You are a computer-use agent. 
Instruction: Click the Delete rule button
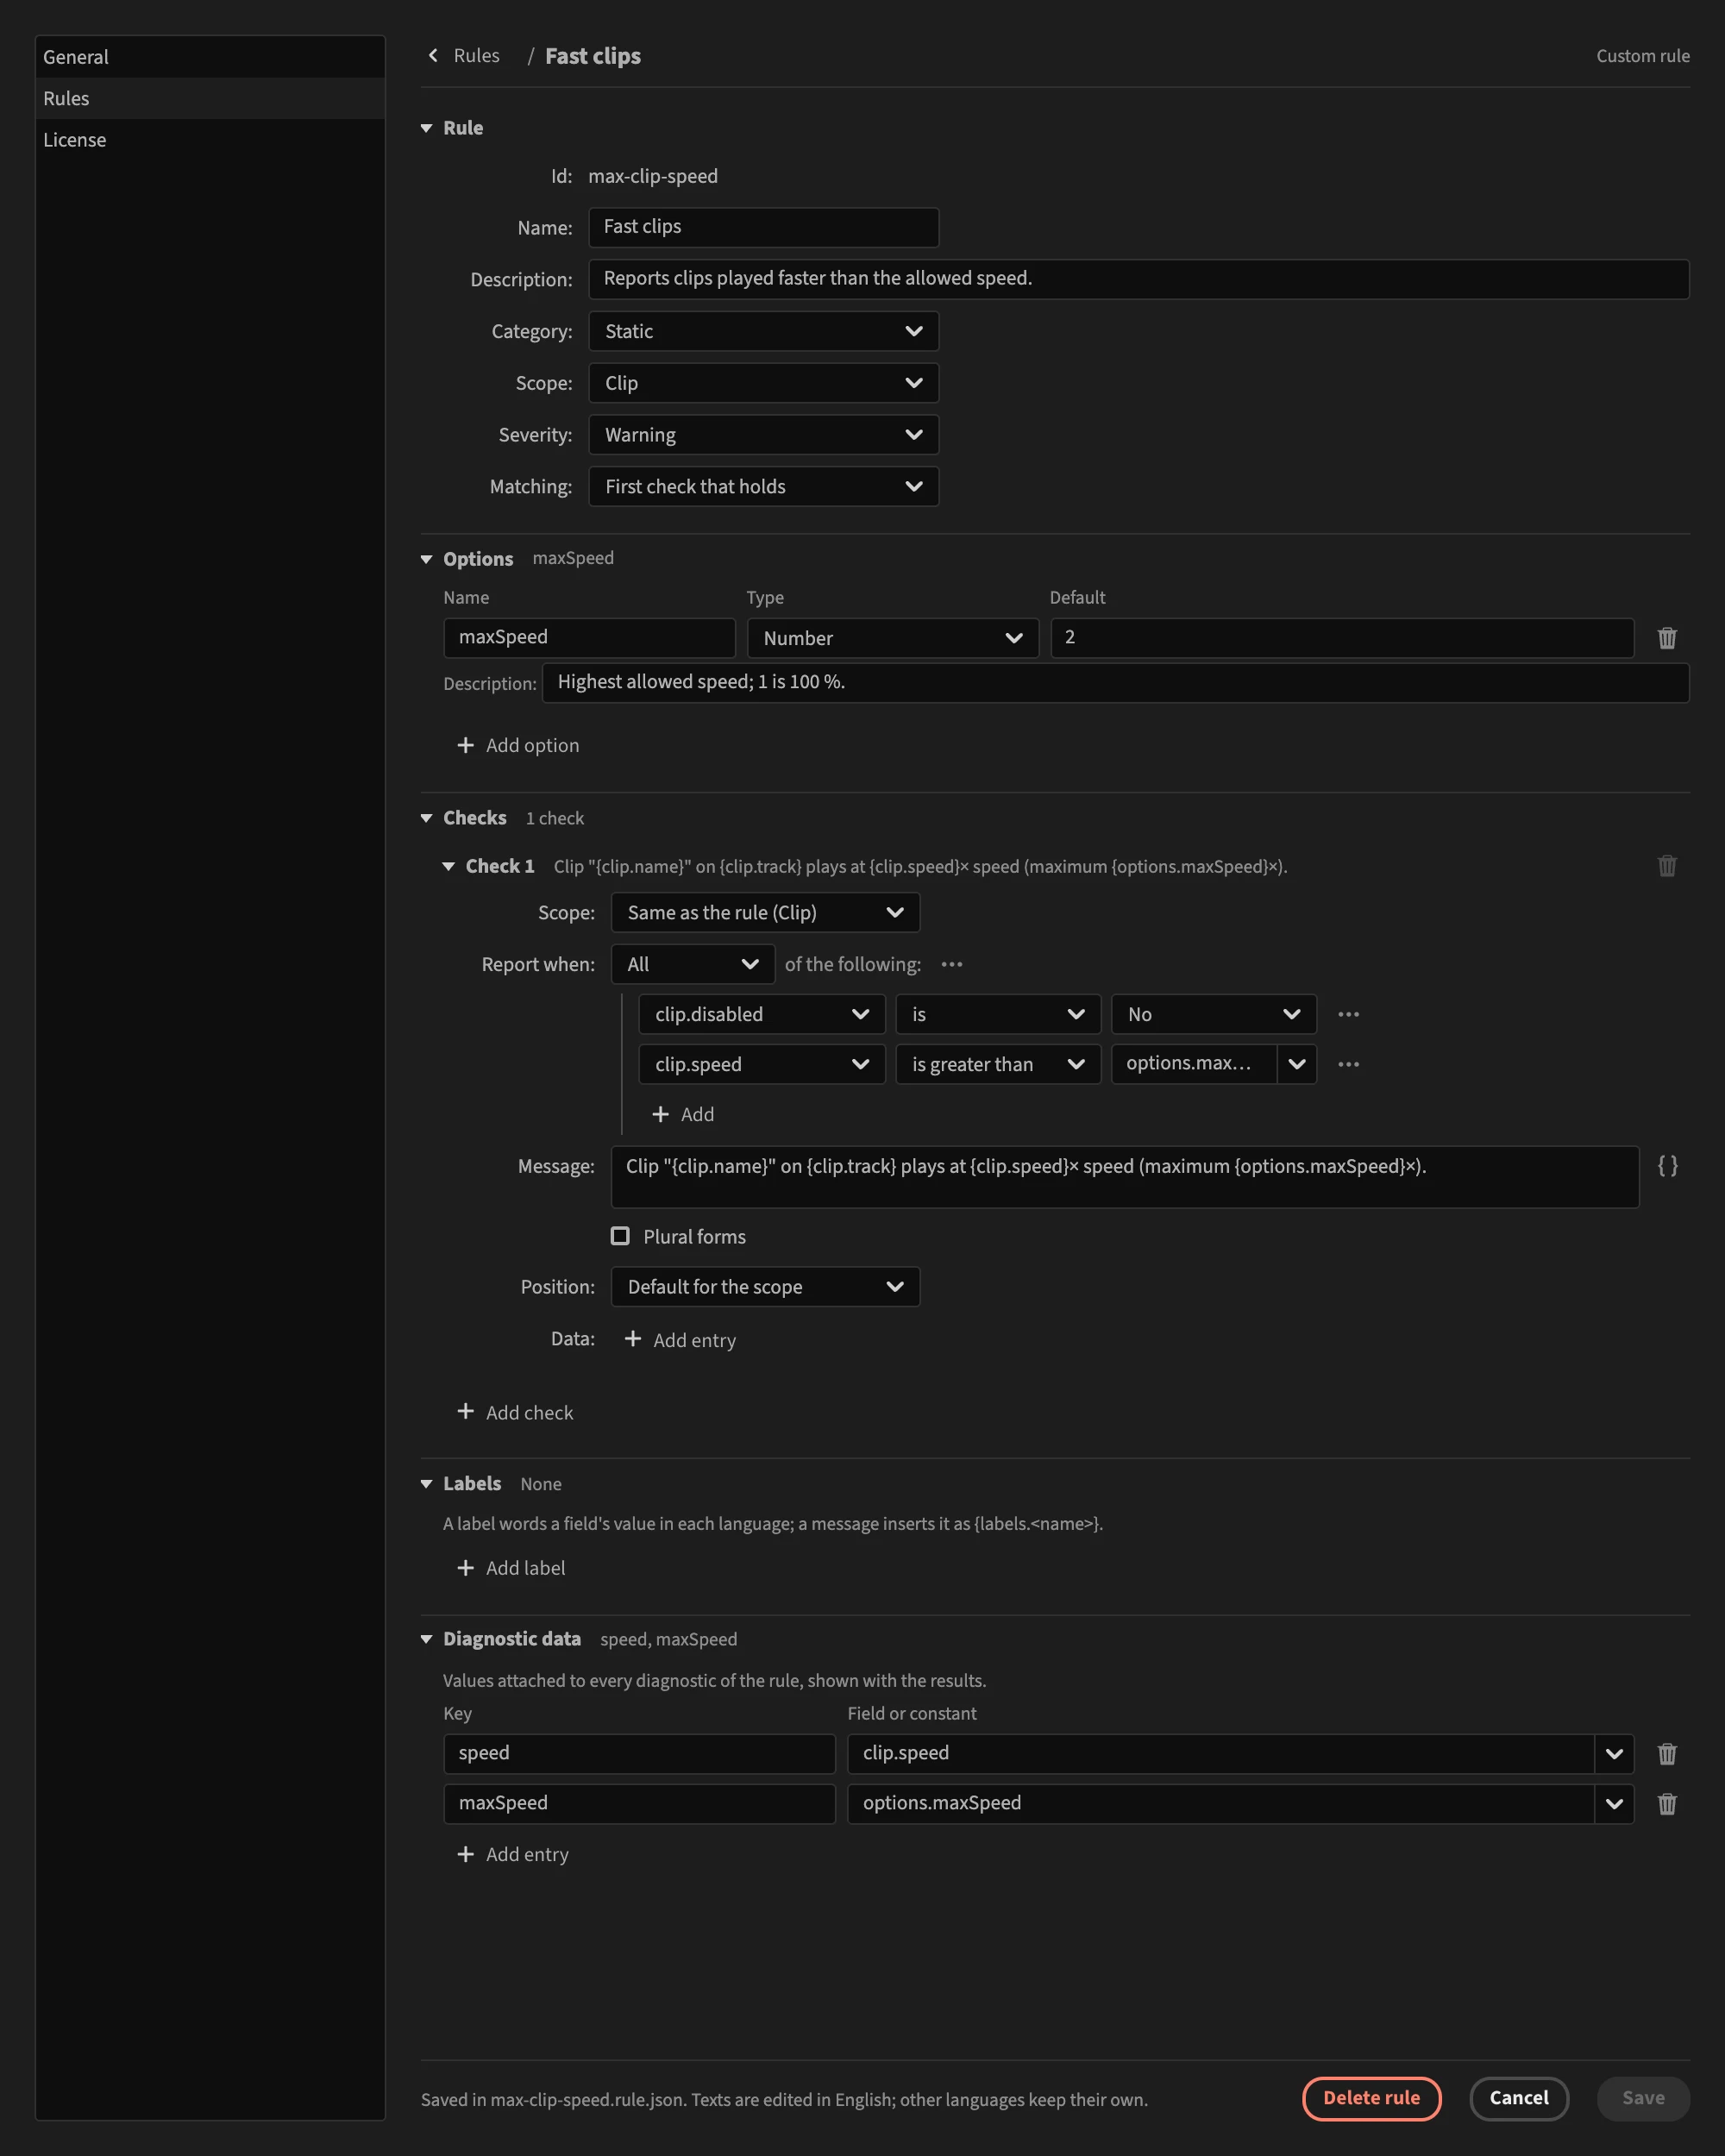tap(1371, 2098)
